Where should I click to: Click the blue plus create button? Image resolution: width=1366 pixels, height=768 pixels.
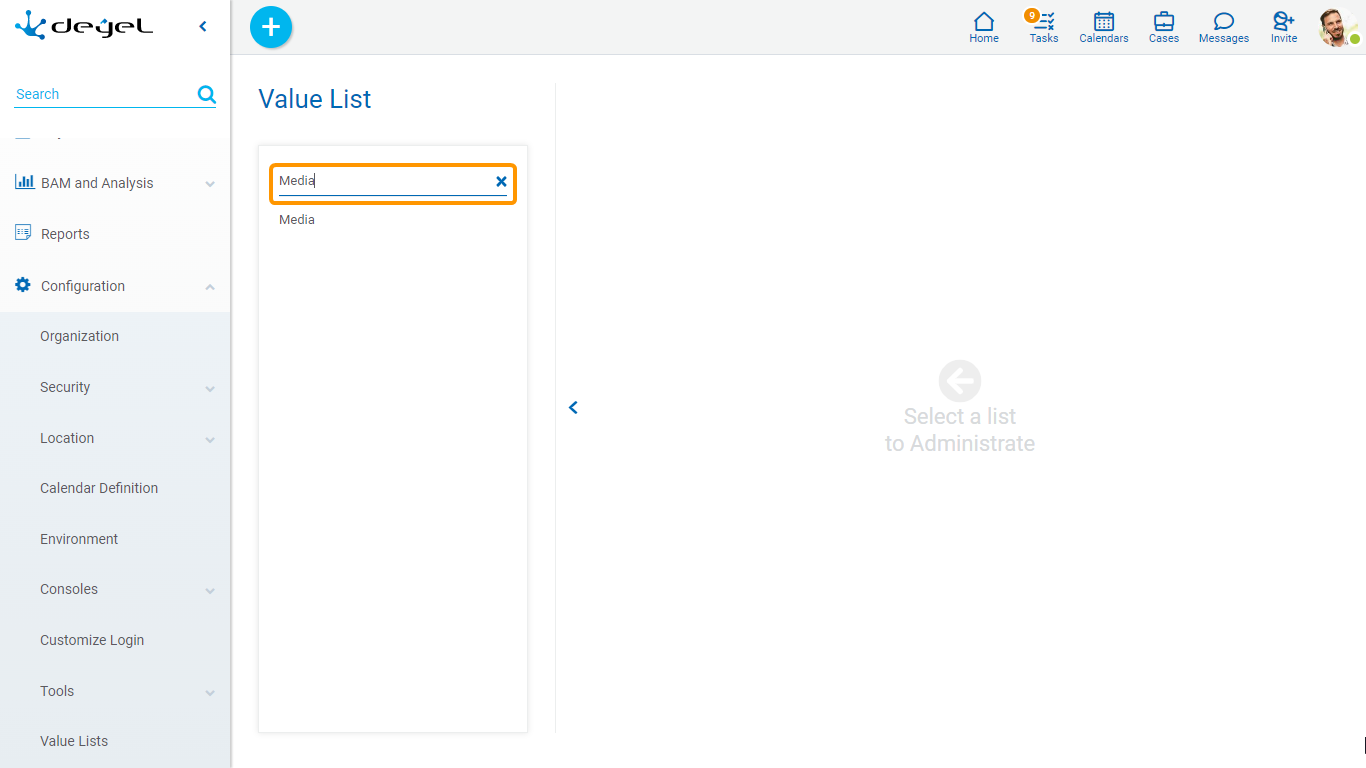click(x=271, y=27)
